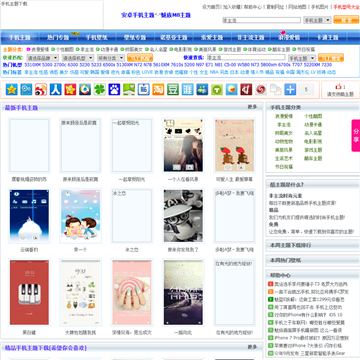Open the top search category dropdown

pyautogui.click(x=317, y=20)
